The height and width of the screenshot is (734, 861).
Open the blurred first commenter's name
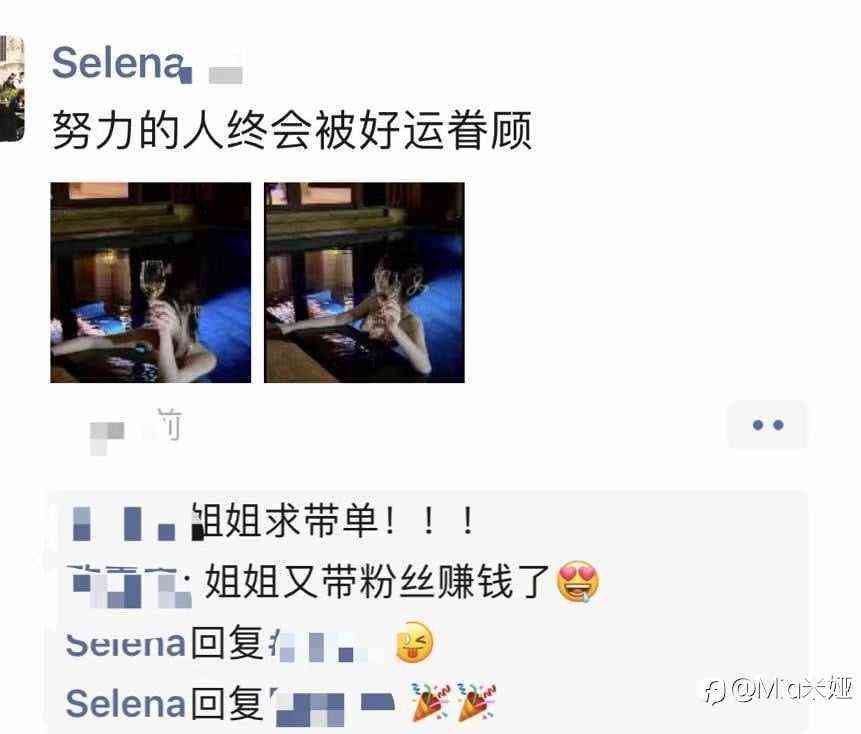pyautogui.click(x=124, y=524)
